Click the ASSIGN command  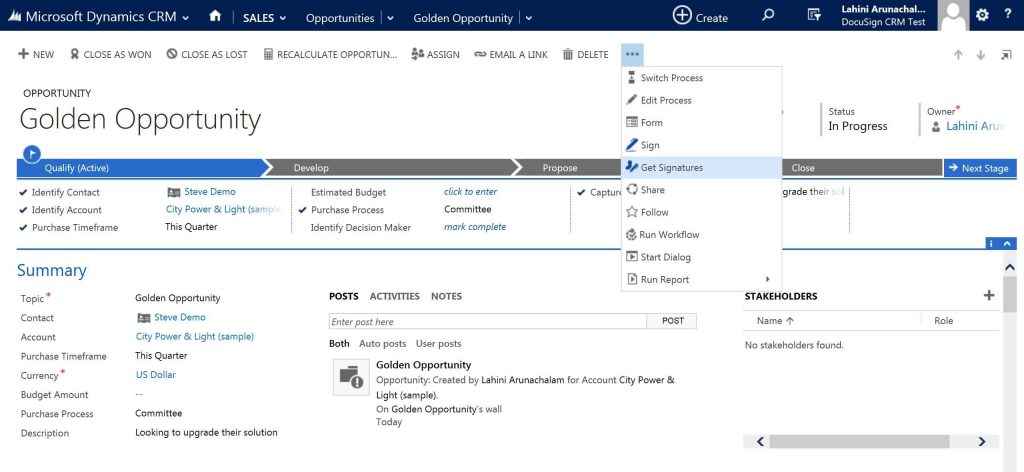click(436, 54)
